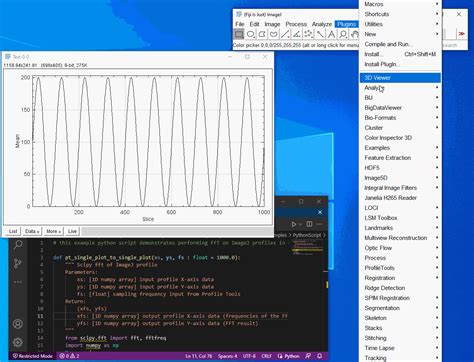Choose Compile and Run... menu entry
The image size is (474, 362).
(x=400, y=44)
